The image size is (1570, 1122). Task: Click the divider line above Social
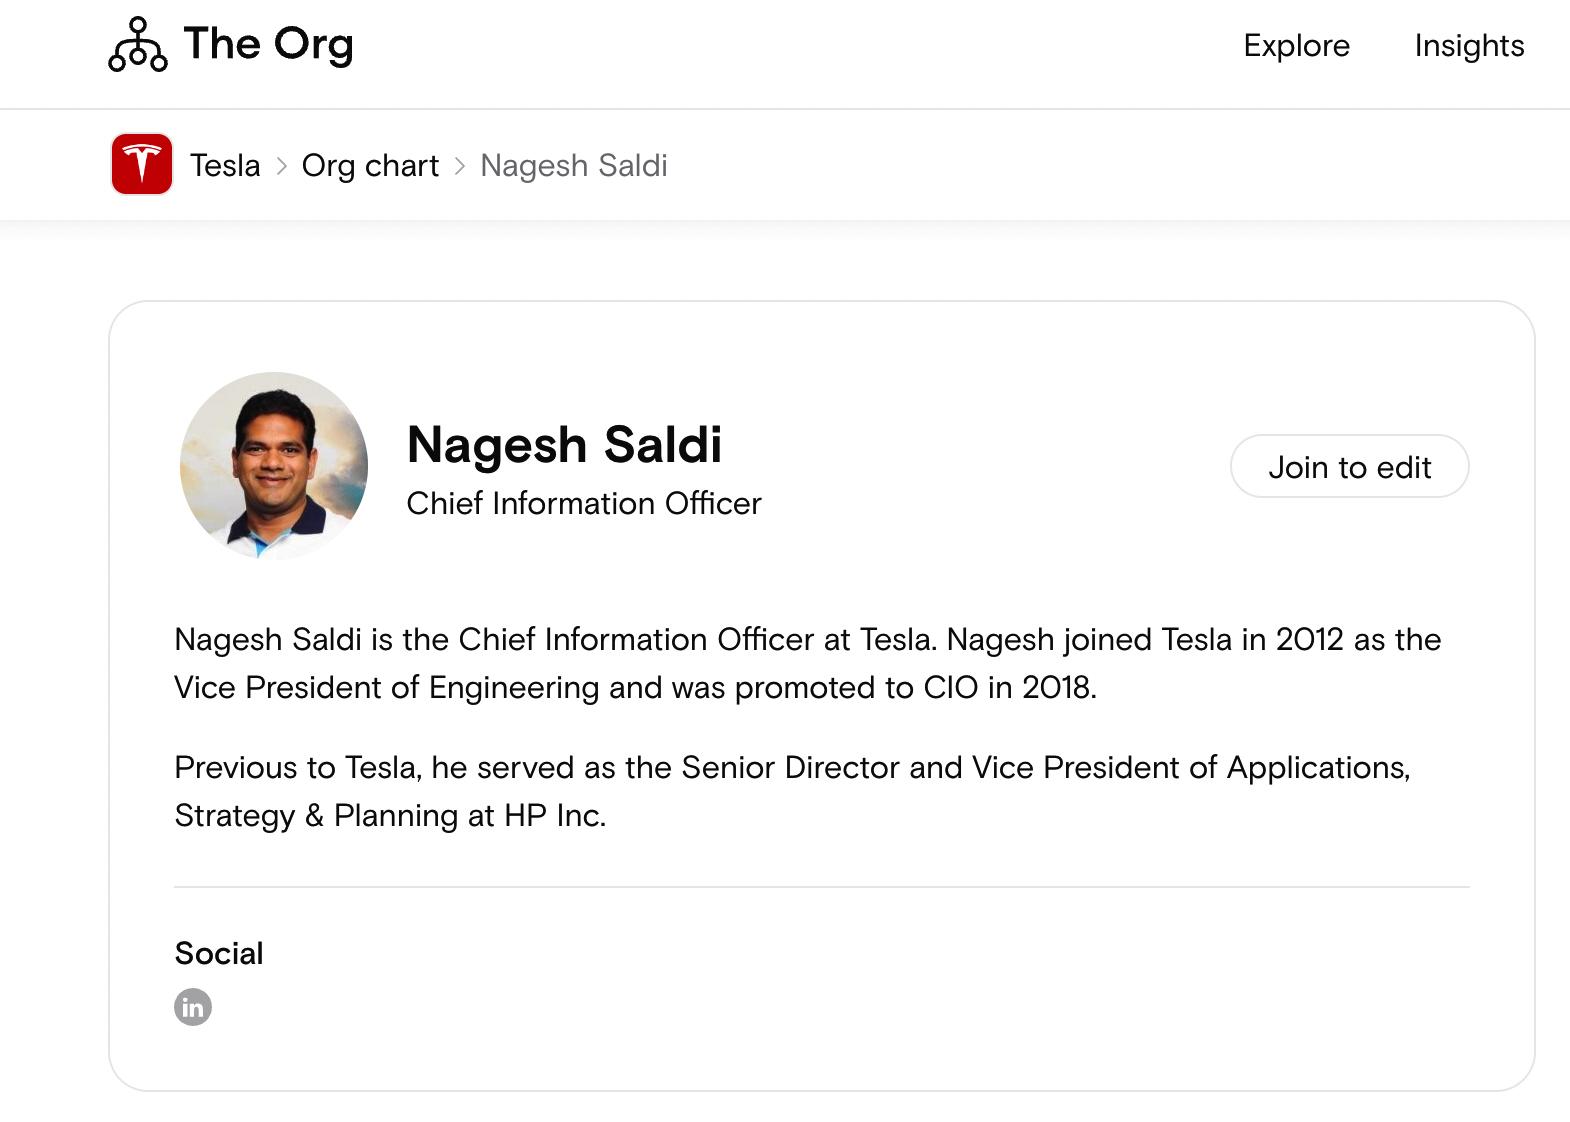[820, 887]
